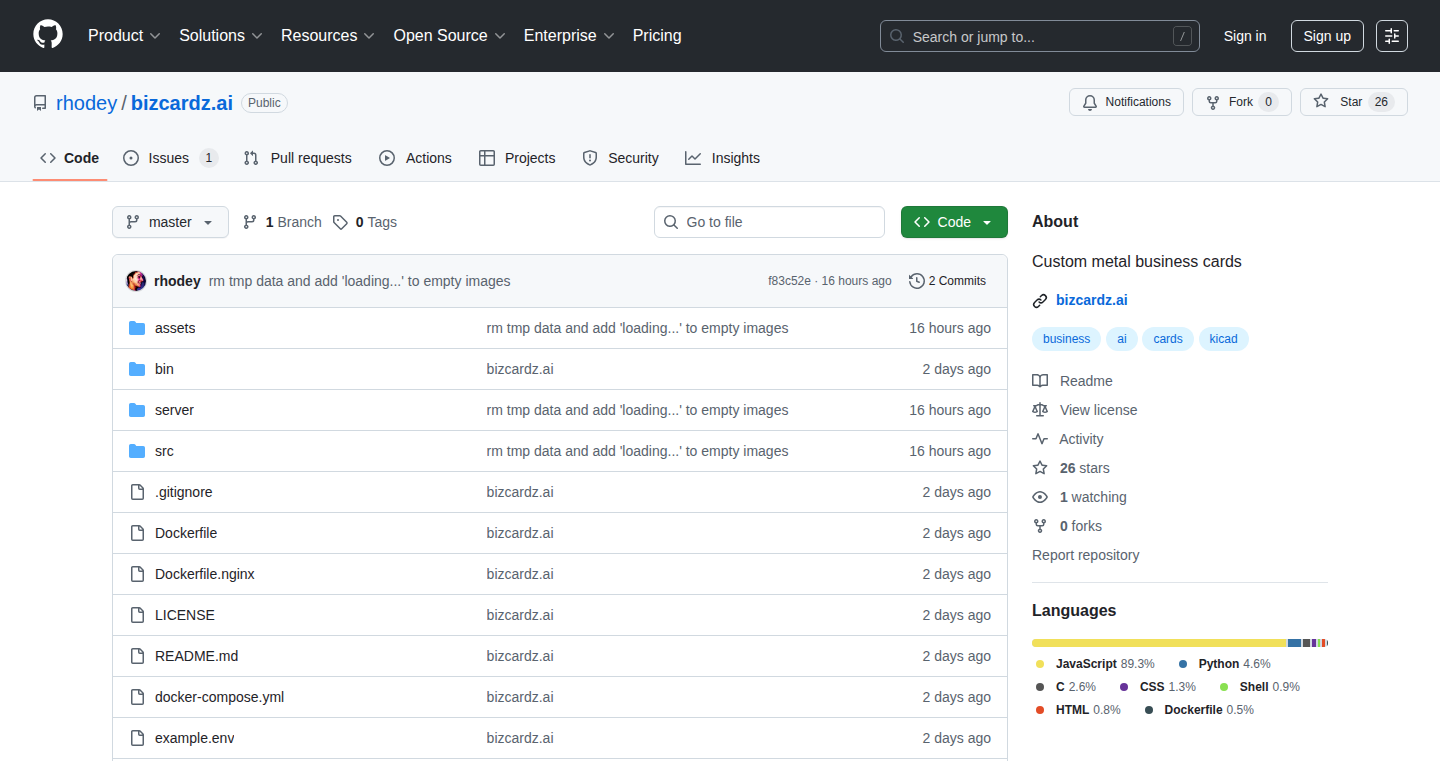The height and width of the screenshot is (761, 1440).
Task: Click the Sign in link
Action: click(1245, 36)
